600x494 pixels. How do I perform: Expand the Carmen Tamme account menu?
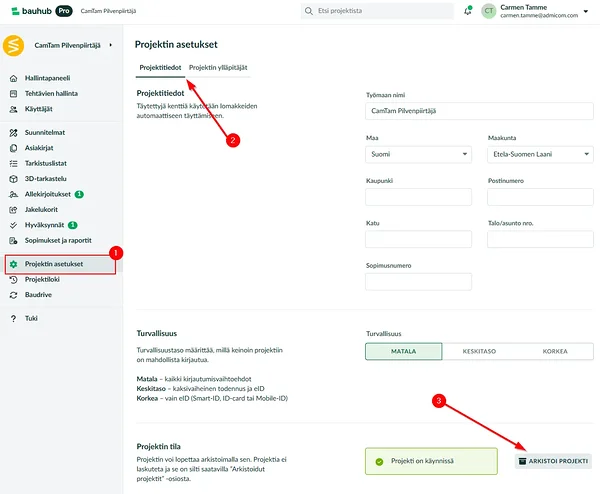pos(585,11)
